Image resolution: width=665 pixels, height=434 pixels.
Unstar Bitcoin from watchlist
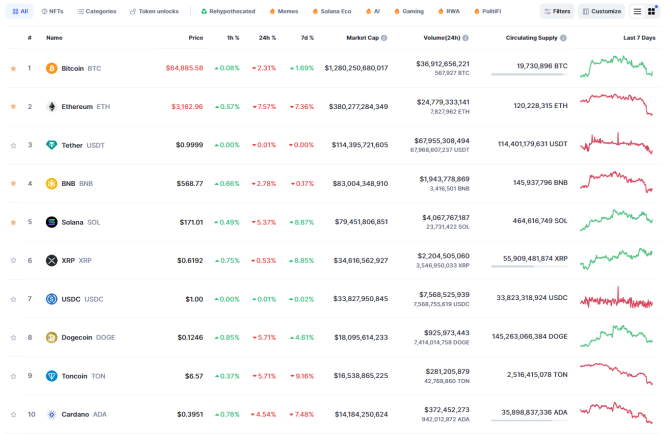[13, 68]
